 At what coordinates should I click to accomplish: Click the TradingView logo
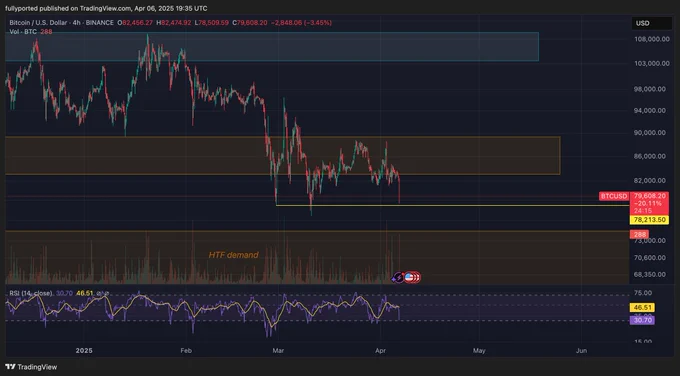coord(31,367)
